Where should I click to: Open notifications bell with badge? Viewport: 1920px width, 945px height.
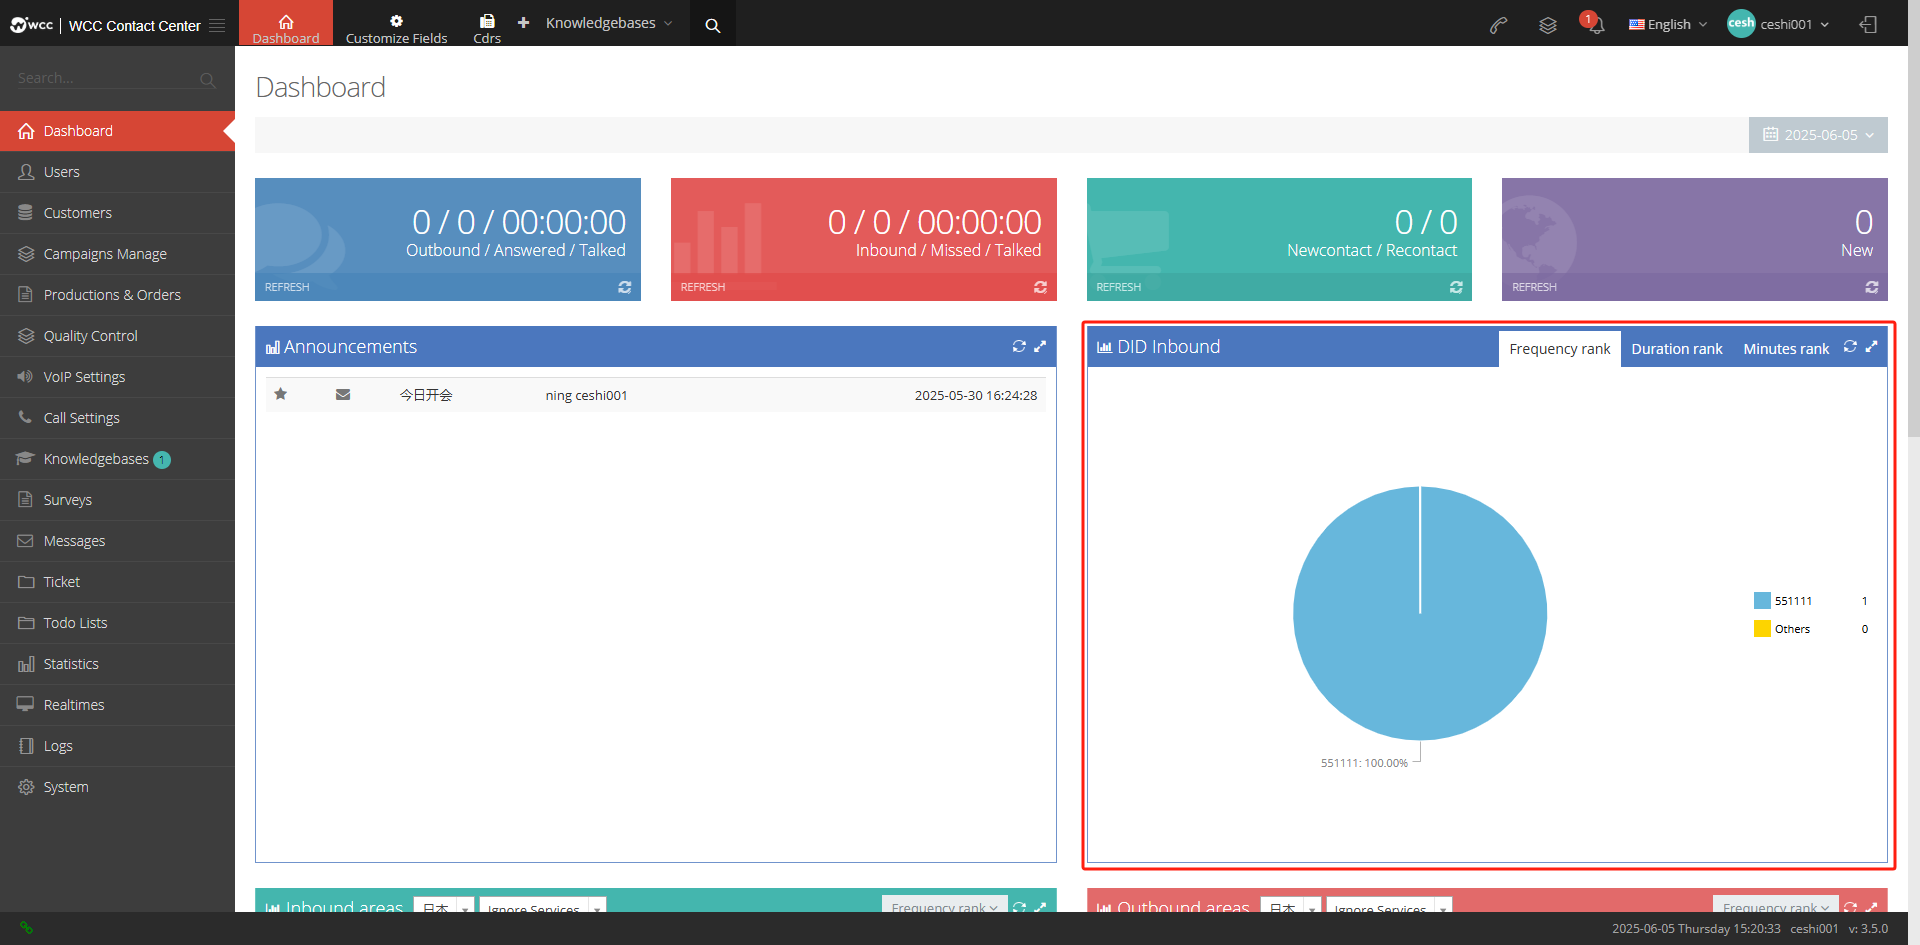(x=1594, y=23)
